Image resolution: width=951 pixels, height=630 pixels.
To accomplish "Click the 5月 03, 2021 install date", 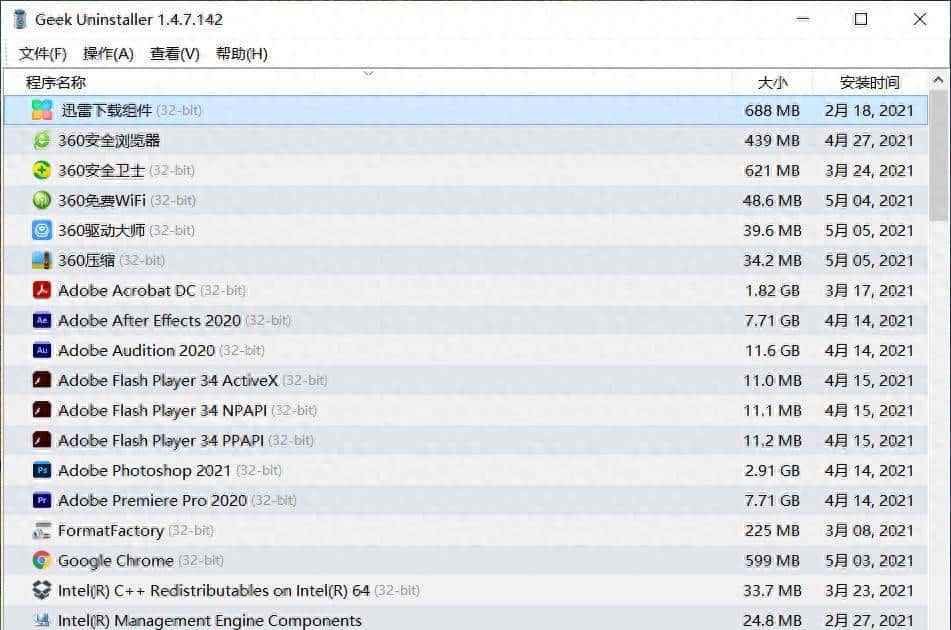I will 869,560.
